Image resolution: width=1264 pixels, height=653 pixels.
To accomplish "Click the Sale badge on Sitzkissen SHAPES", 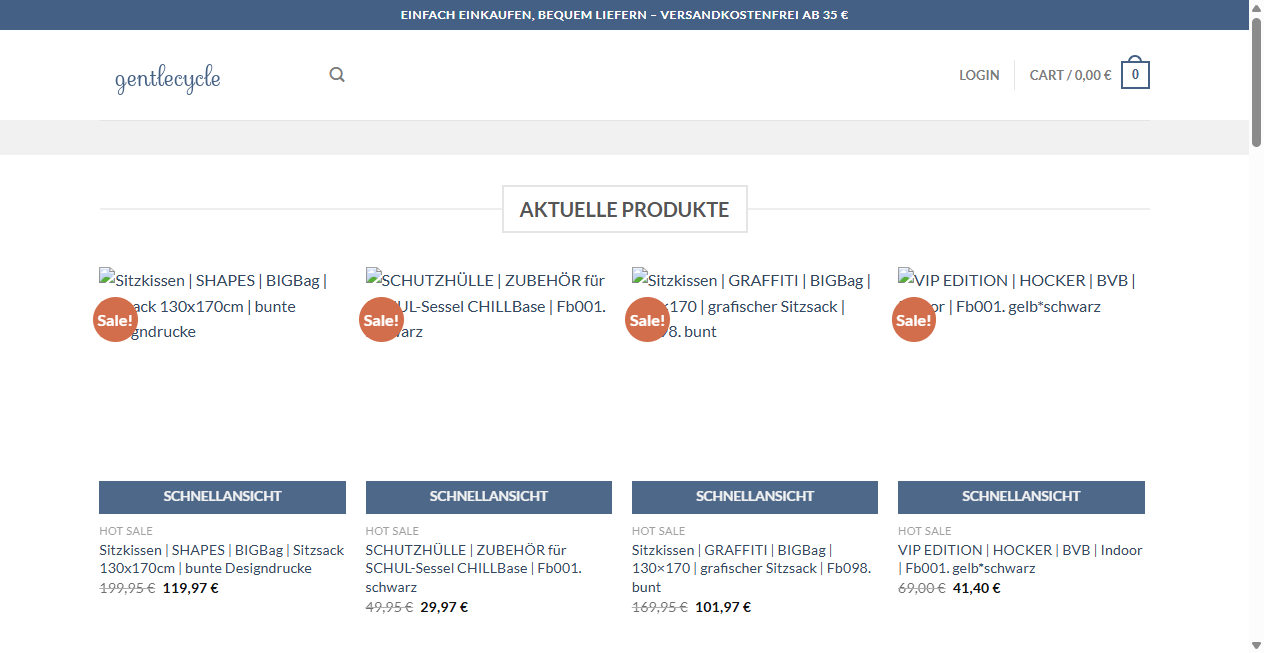I will coord(114,319).
